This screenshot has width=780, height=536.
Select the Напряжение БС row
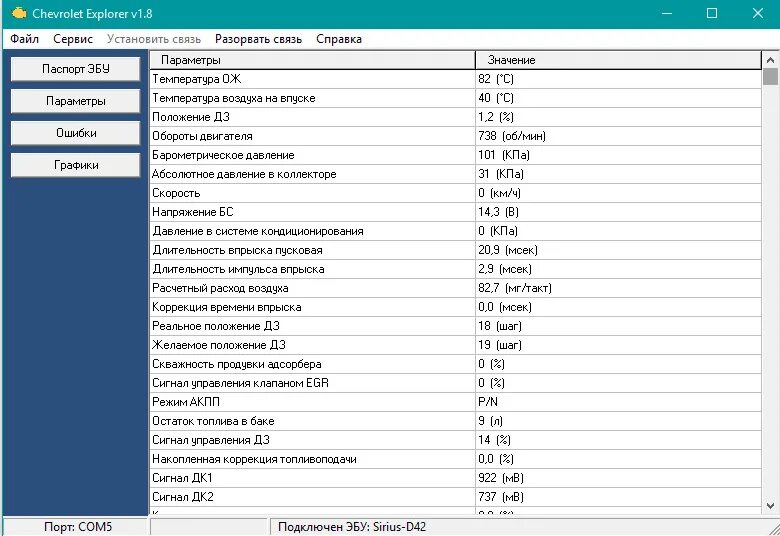[456, 212]
